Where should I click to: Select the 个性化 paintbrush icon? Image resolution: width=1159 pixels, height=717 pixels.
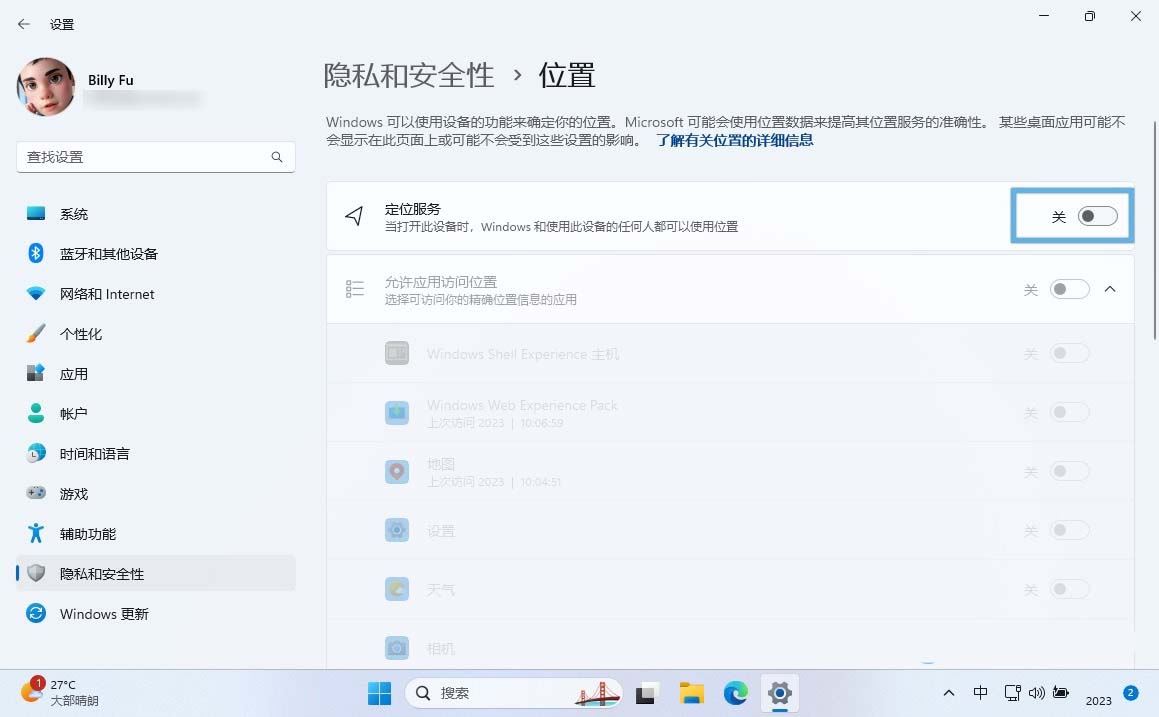[36, 334]
